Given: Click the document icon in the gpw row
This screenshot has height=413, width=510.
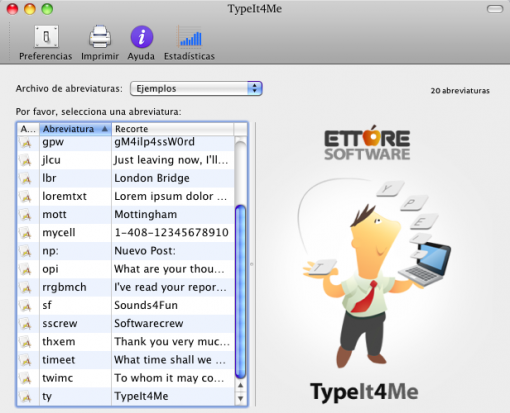Looking at the screenshot, I should (x=26, y=142).
